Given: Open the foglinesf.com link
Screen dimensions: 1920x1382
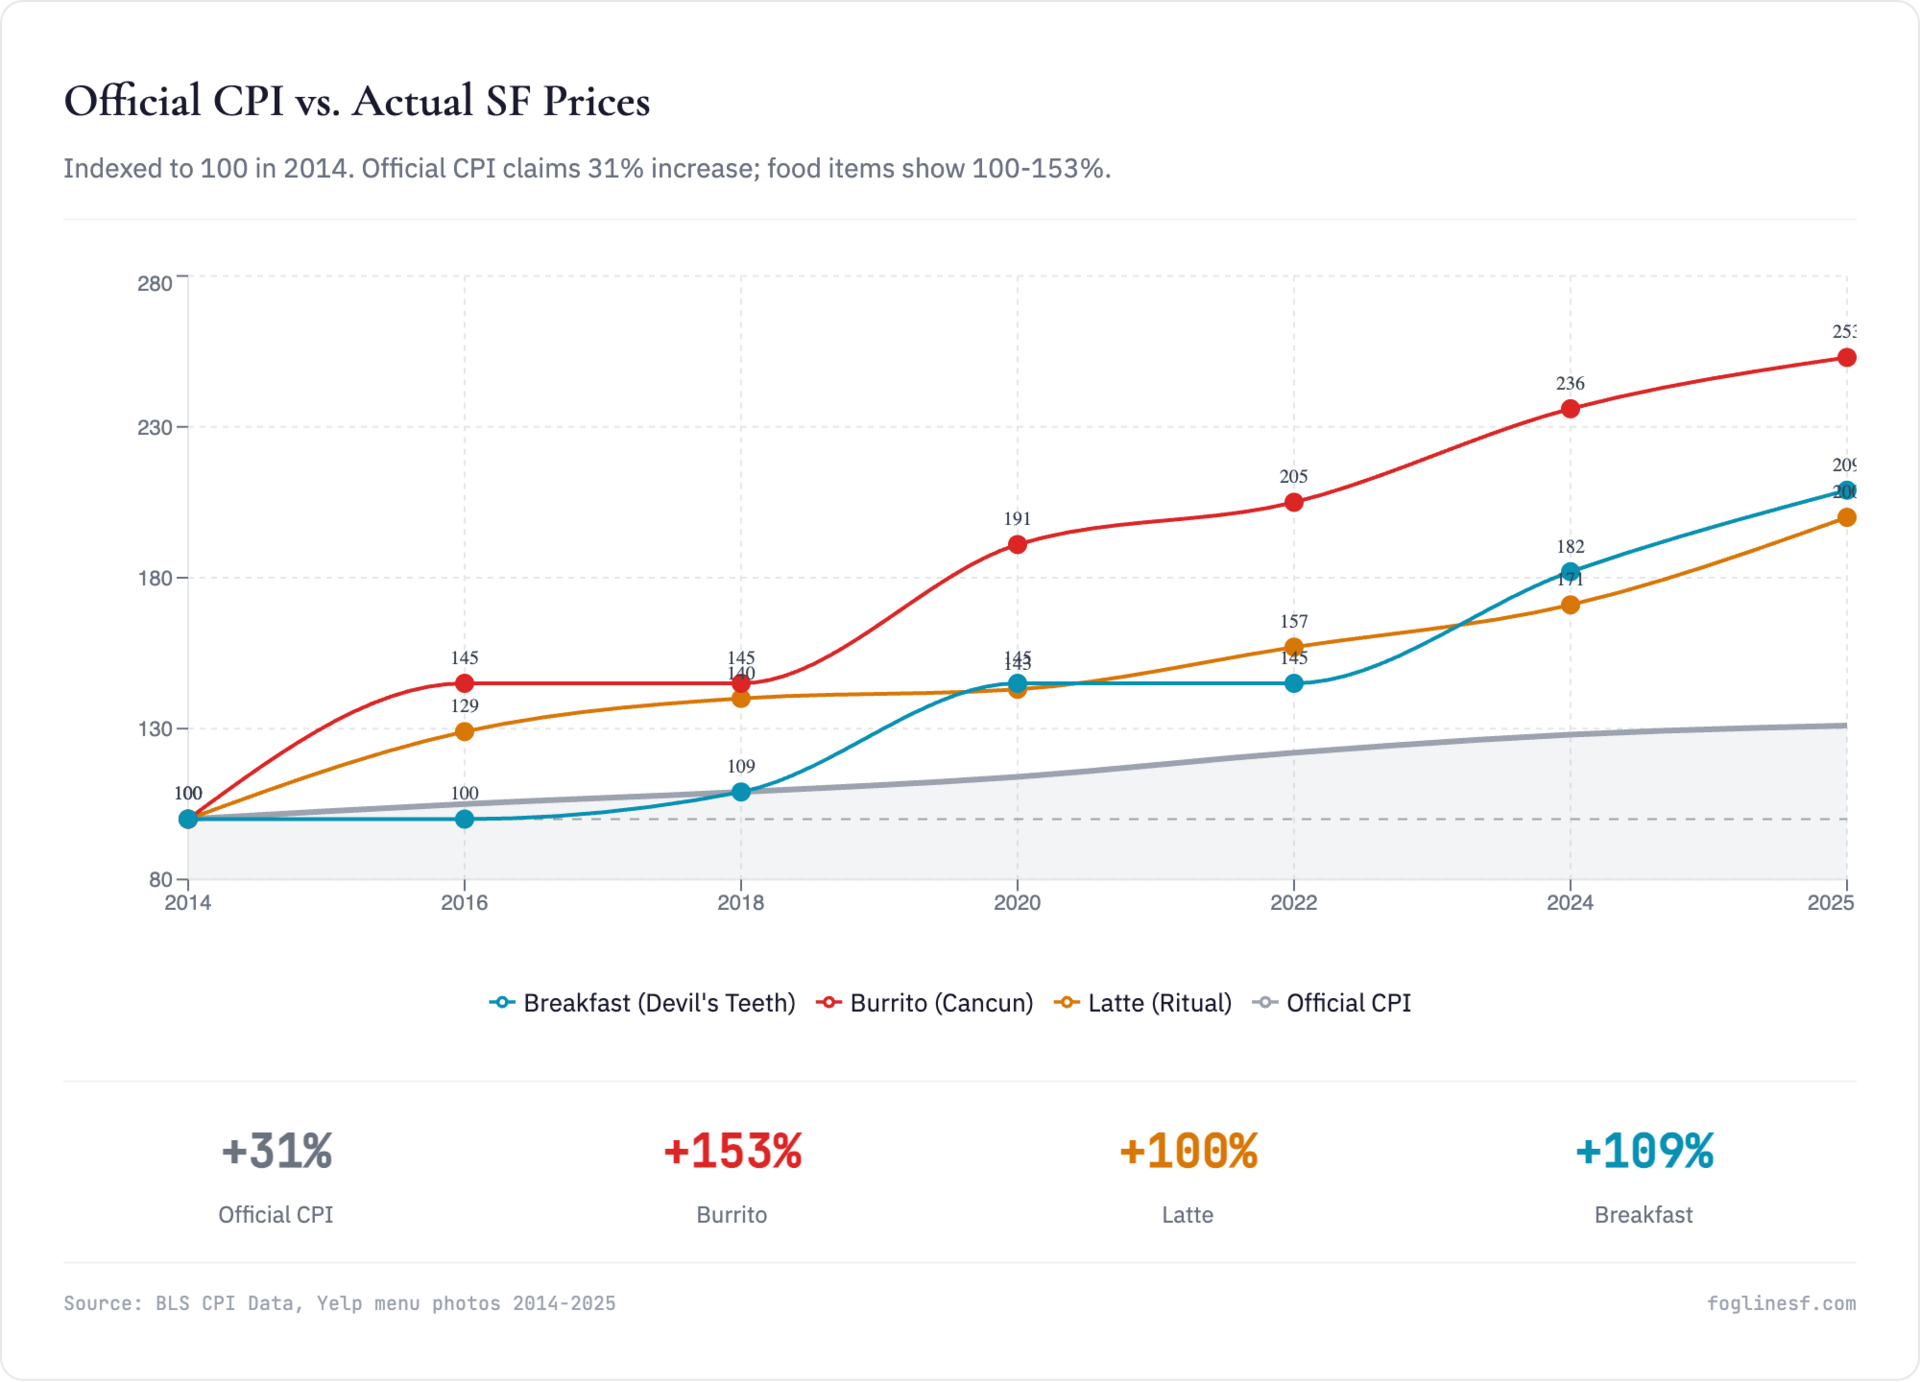Looking at the screenshot, I should coord(1780,1304).
